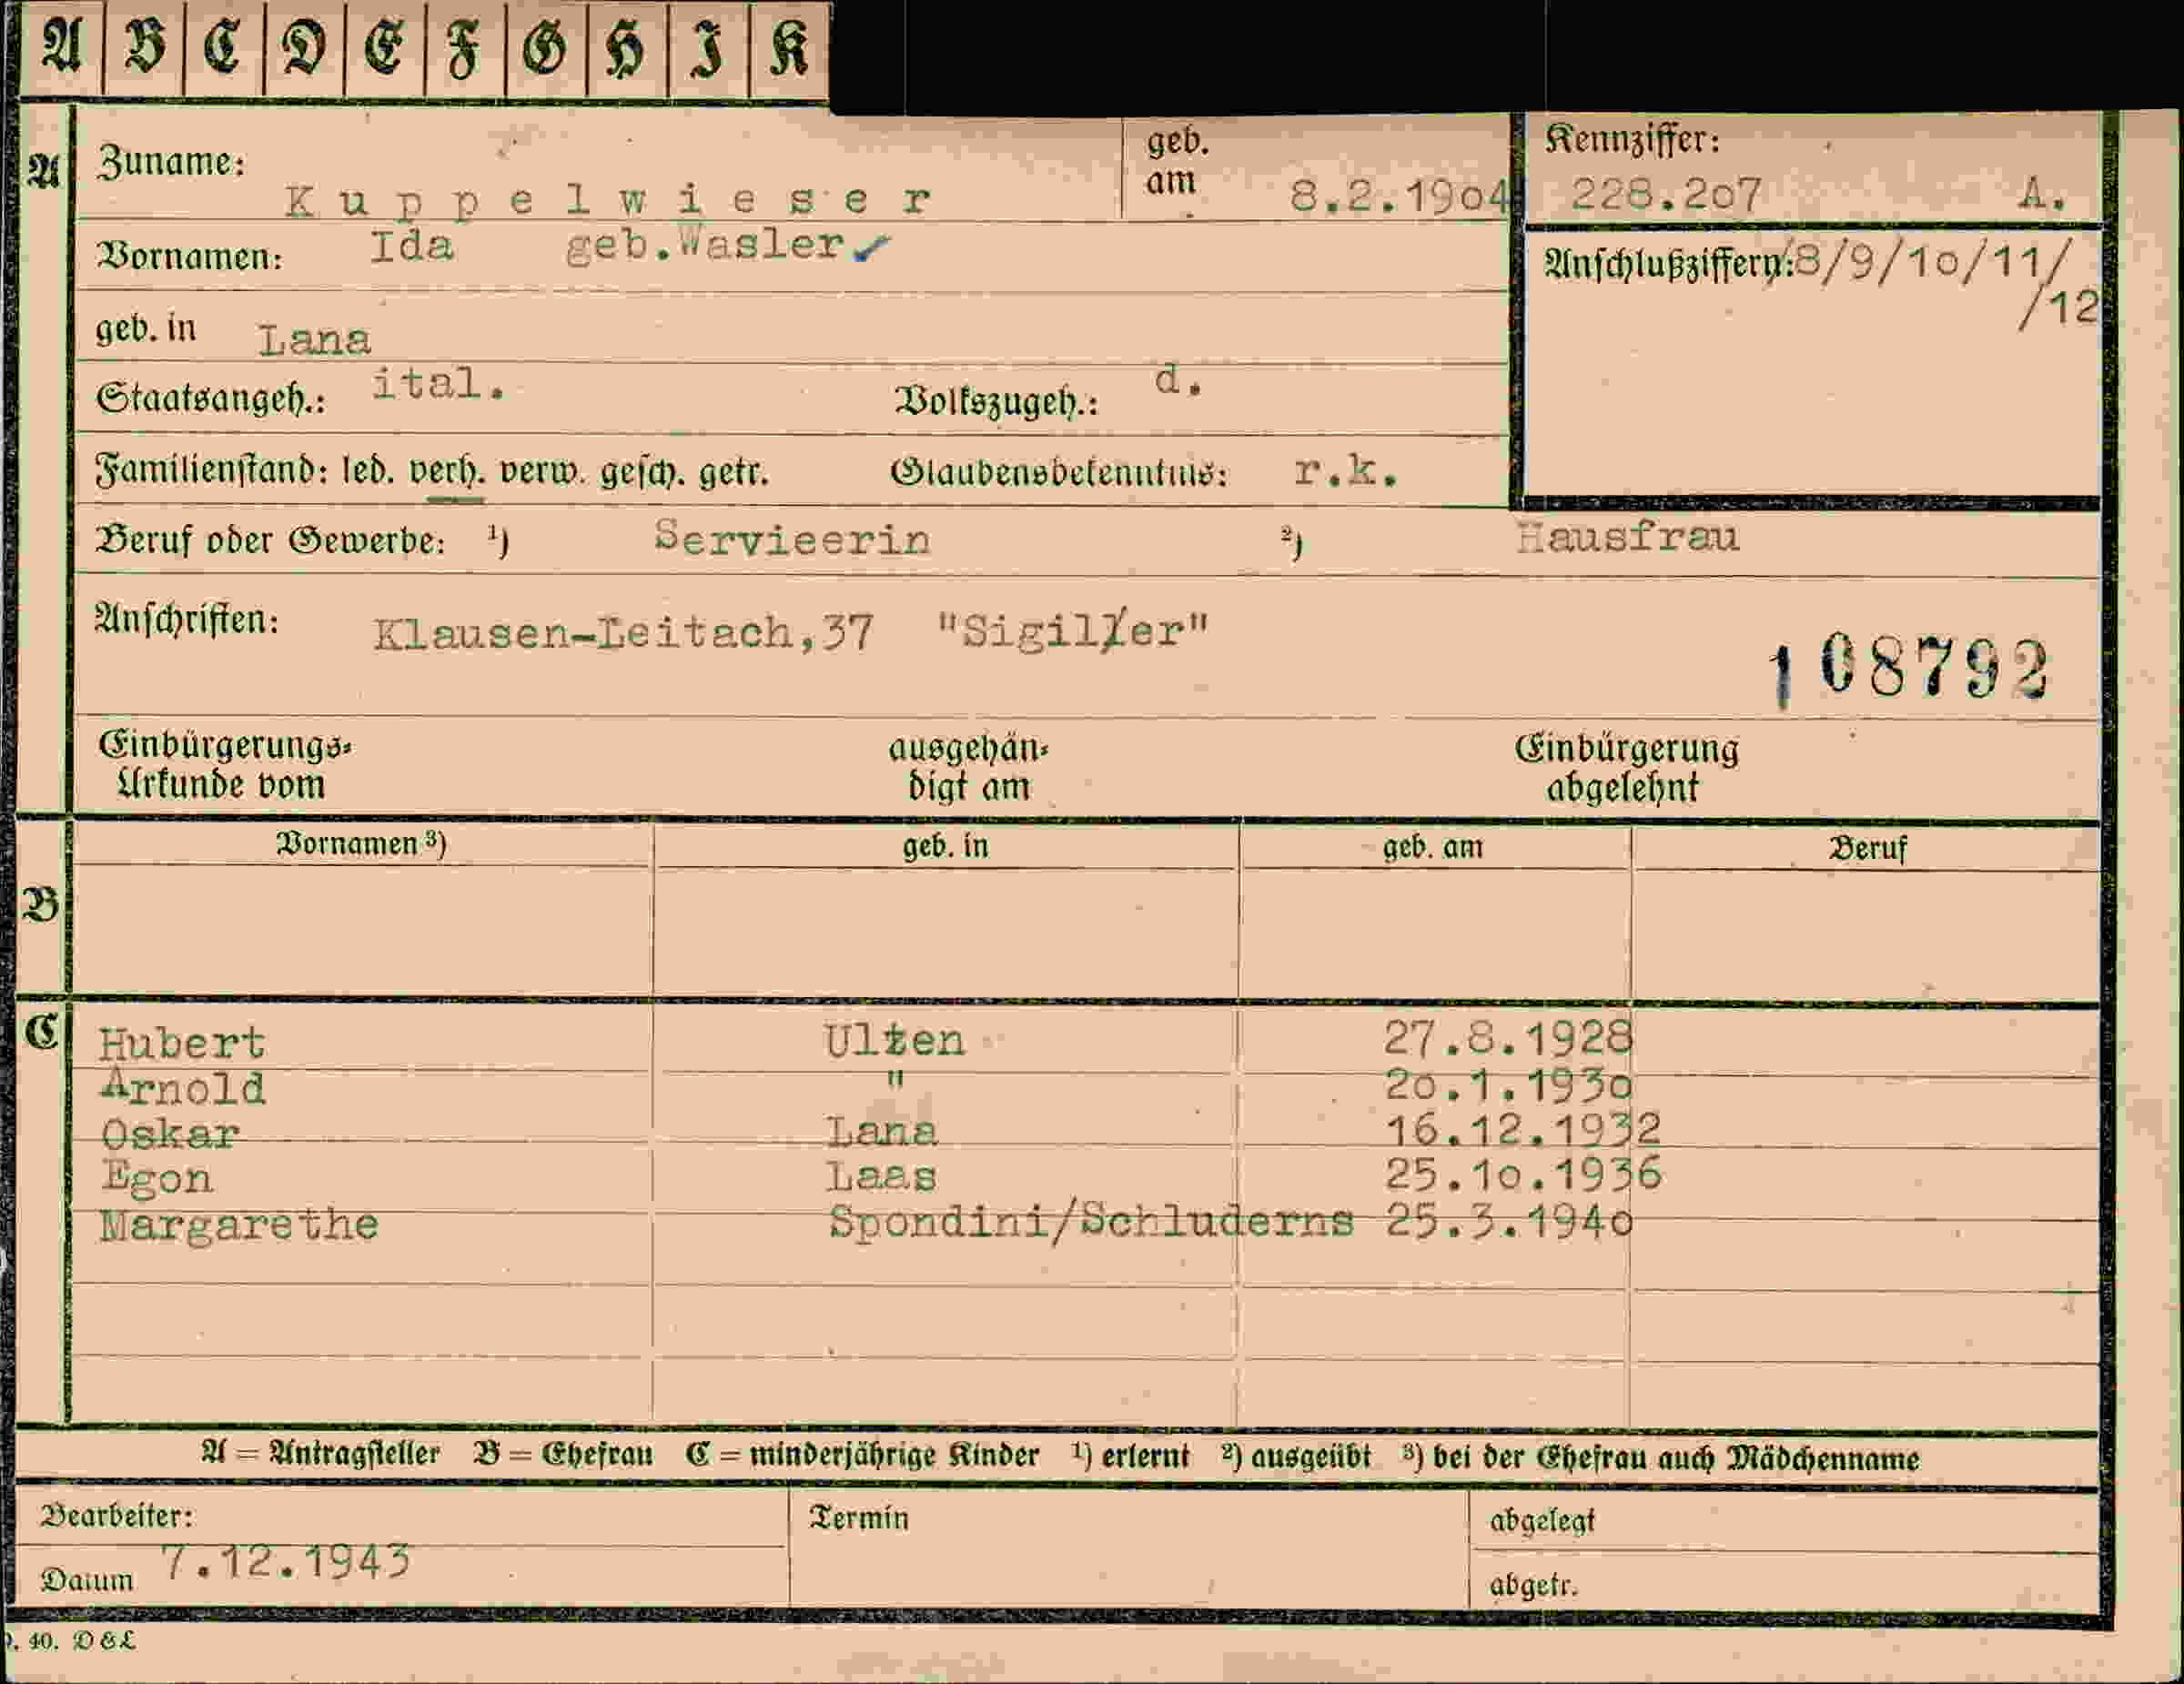Click the practised occupation Hausfrau
This screenshot has height=1684, width=2184.
coord(1628,537)
